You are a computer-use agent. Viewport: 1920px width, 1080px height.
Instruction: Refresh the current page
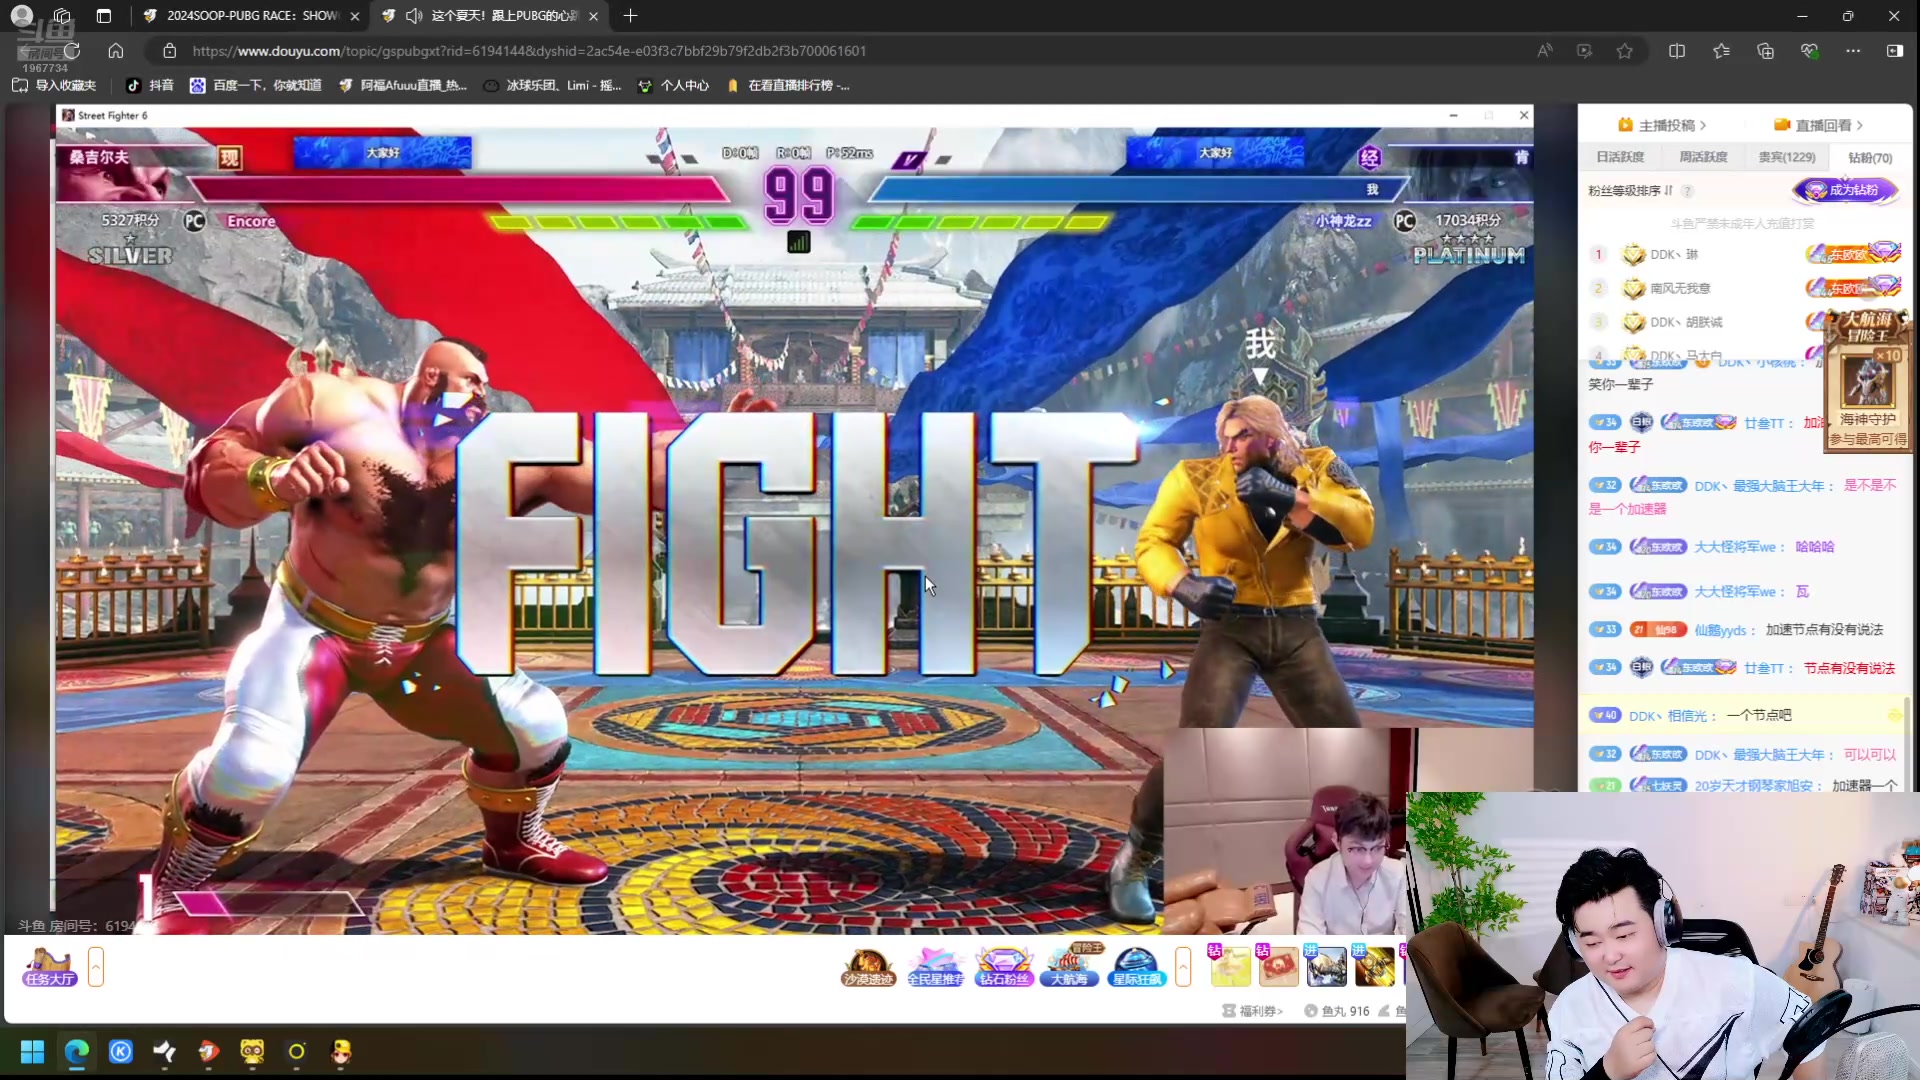pos(72,51)
